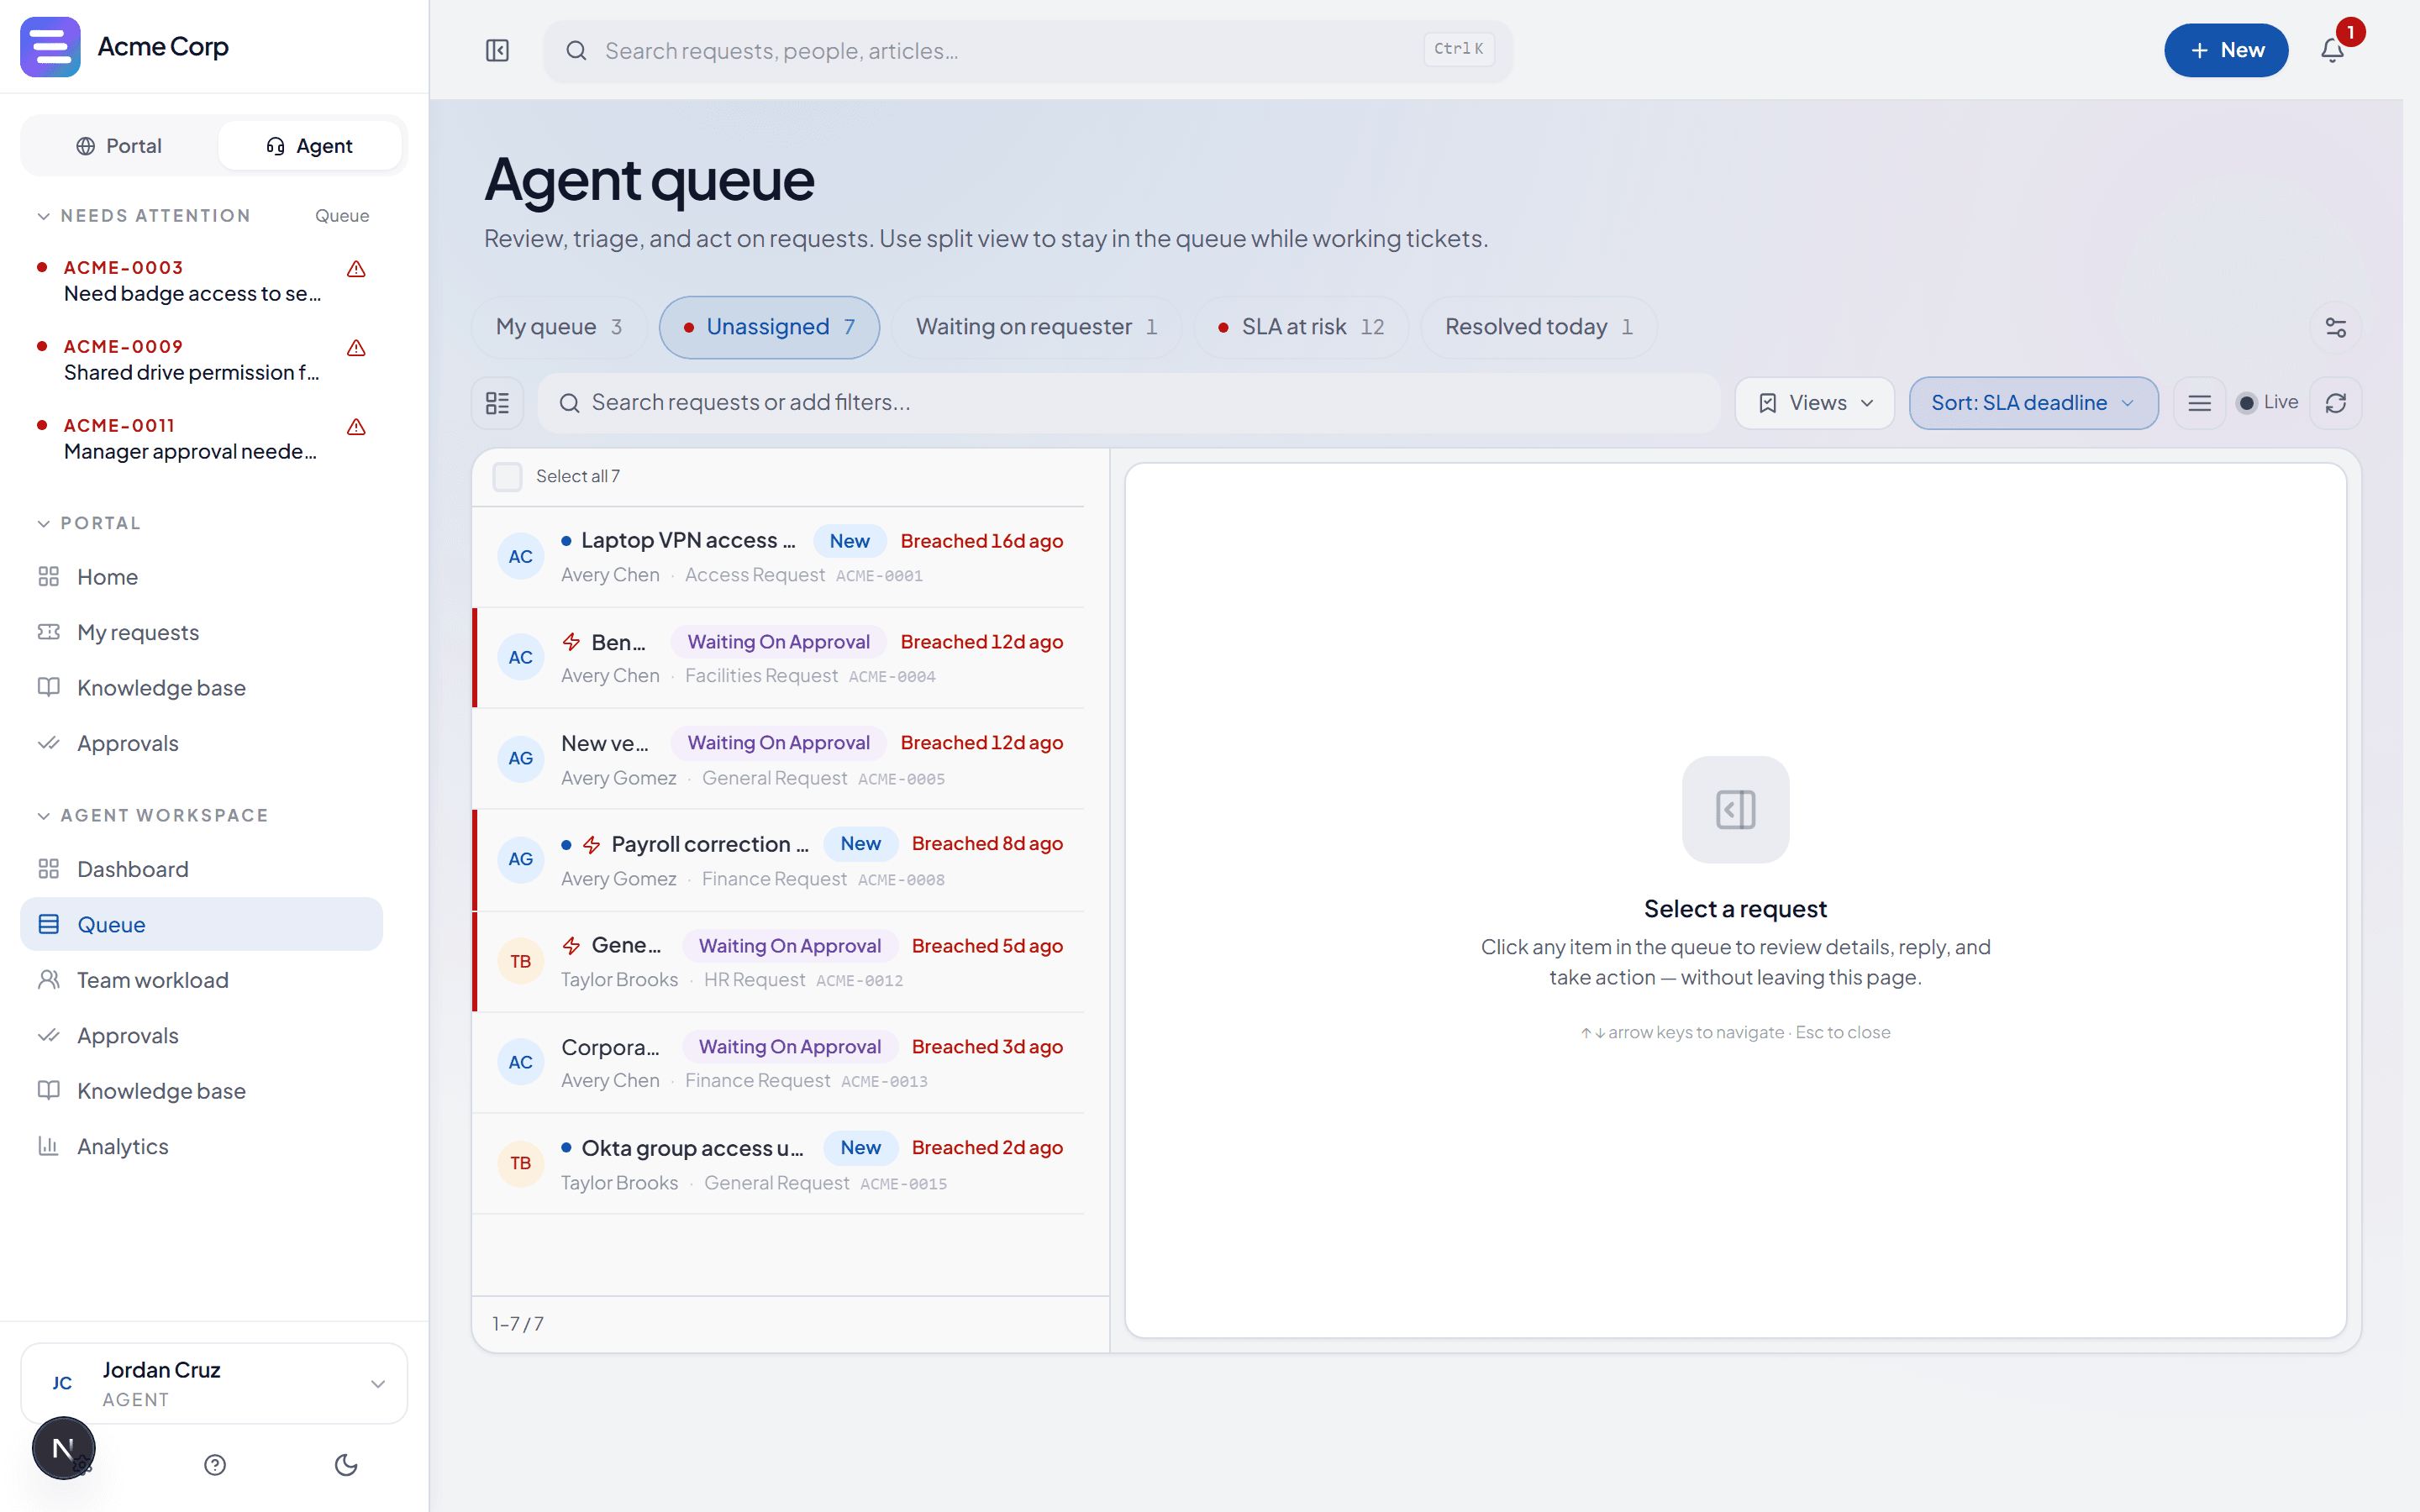Viewport: 2420px width, 1512px height.
Task: Open Queue in Agent workspace
Action: (201, 924)
